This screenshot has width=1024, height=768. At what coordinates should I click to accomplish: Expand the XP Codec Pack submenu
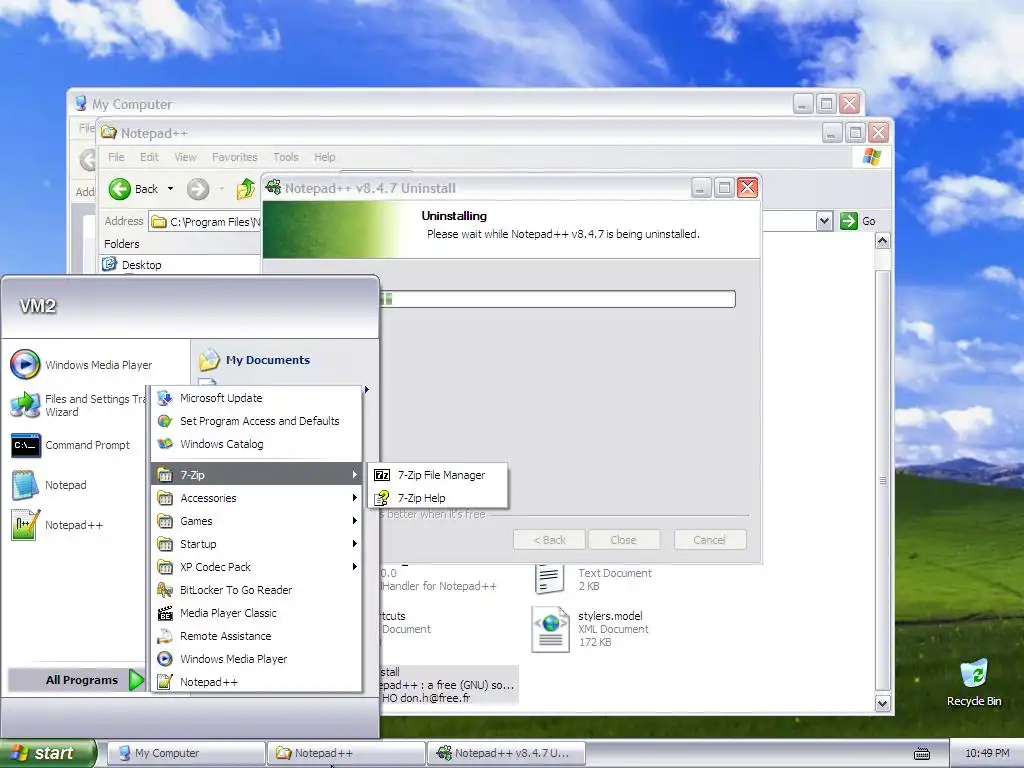[257, 567]
